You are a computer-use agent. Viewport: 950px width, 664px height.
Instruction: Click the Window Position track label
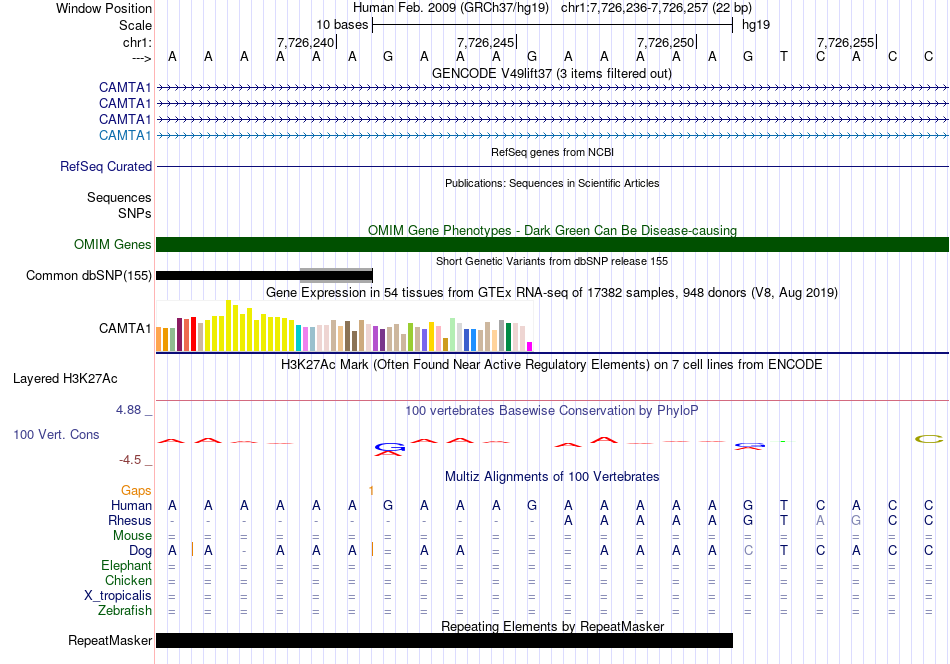pos(104,8)
